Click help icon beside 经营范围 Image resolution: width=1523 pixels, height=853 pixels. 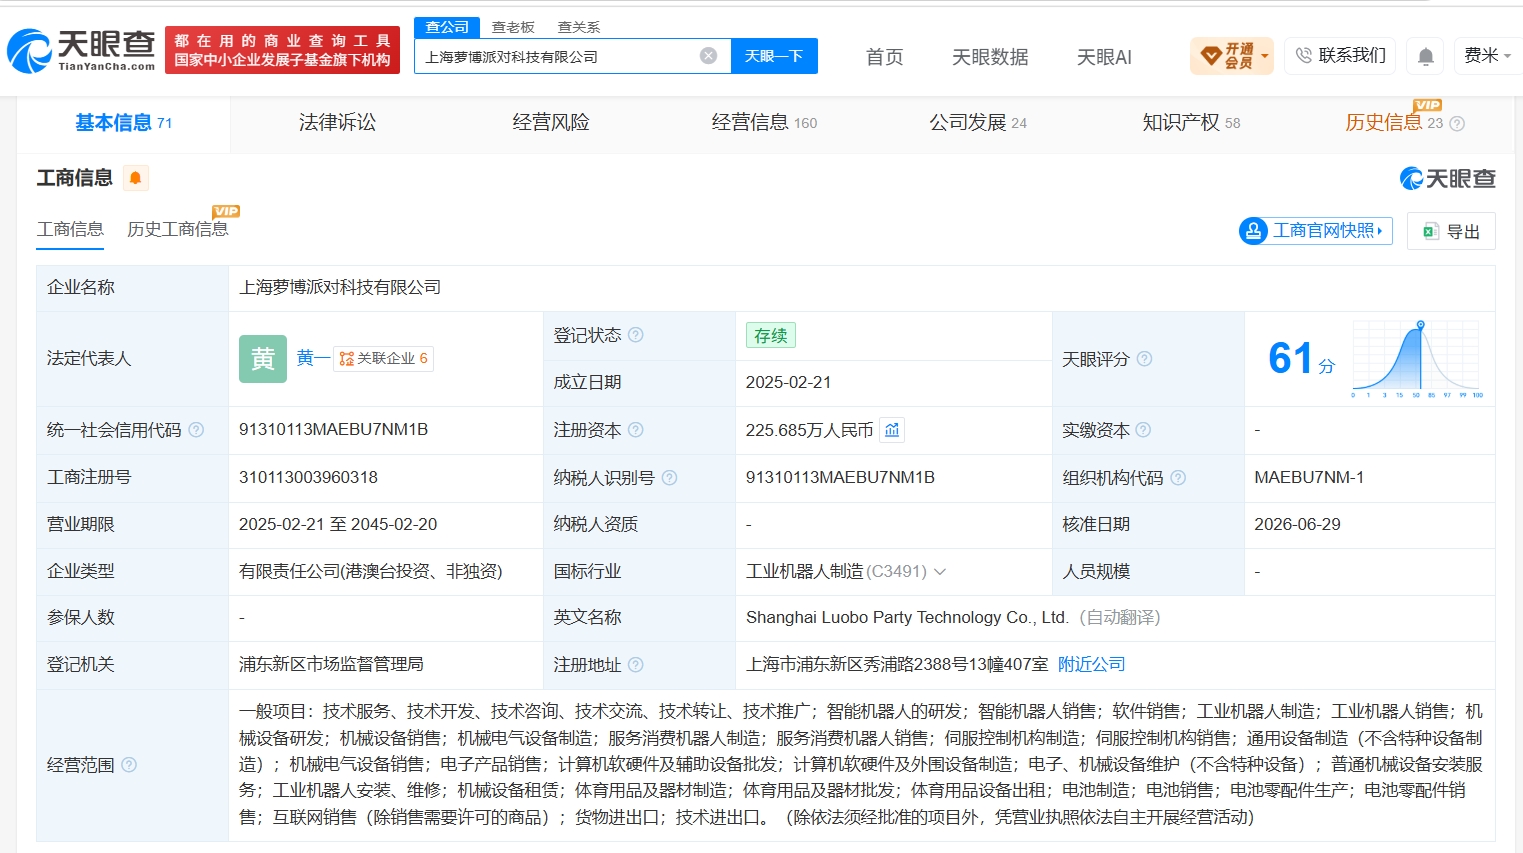click(x=129, y=765)
